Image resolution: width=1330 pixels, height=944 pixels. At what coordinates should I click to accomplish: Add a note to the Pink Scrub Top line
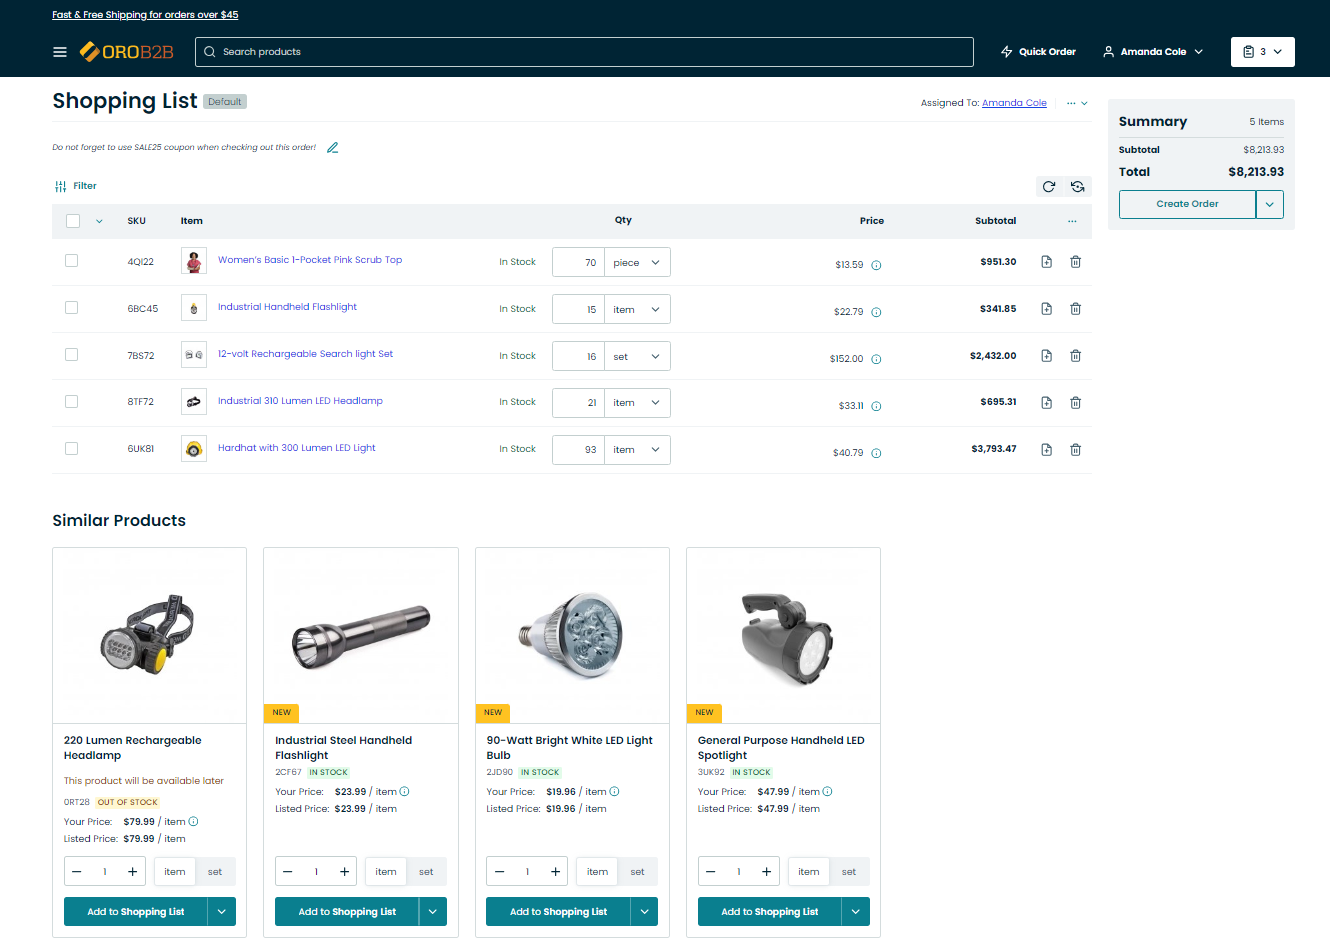point(1046,262)
